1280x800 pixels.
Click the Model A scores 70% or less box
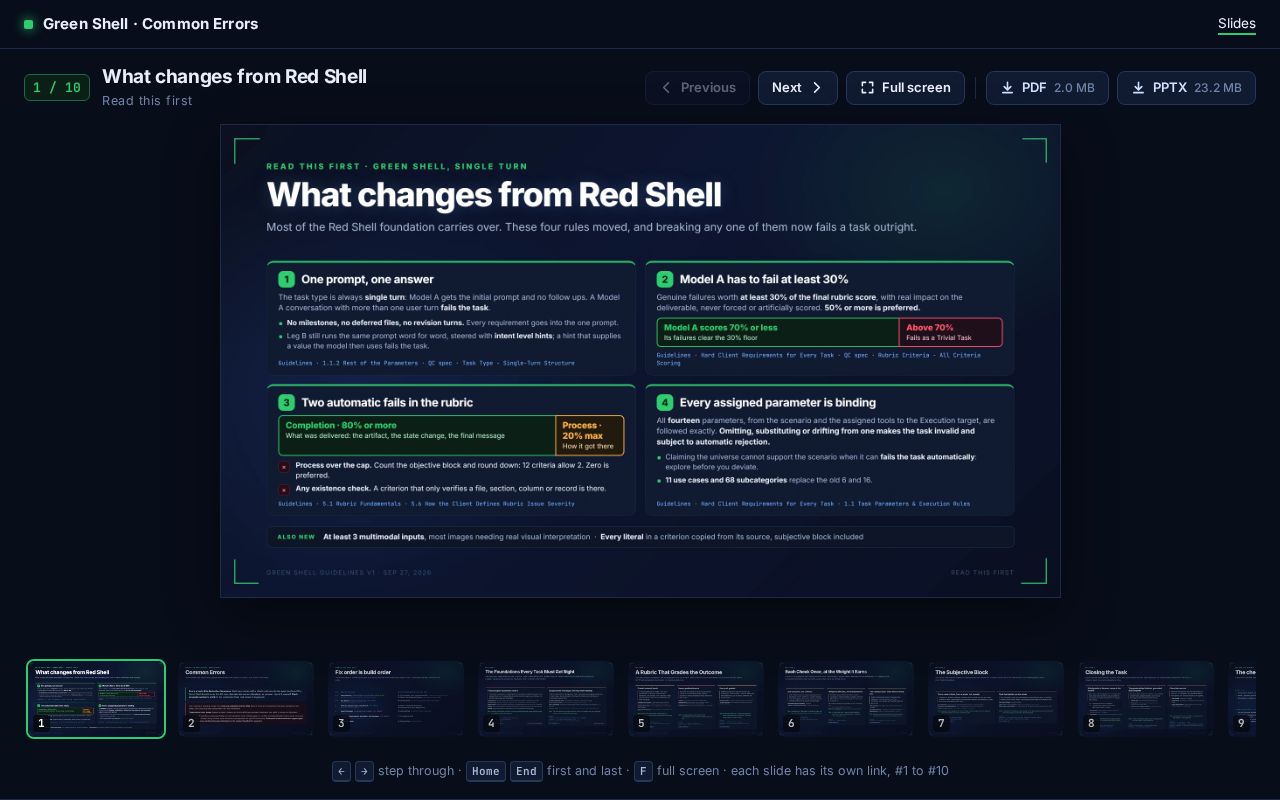coord(778,333)
